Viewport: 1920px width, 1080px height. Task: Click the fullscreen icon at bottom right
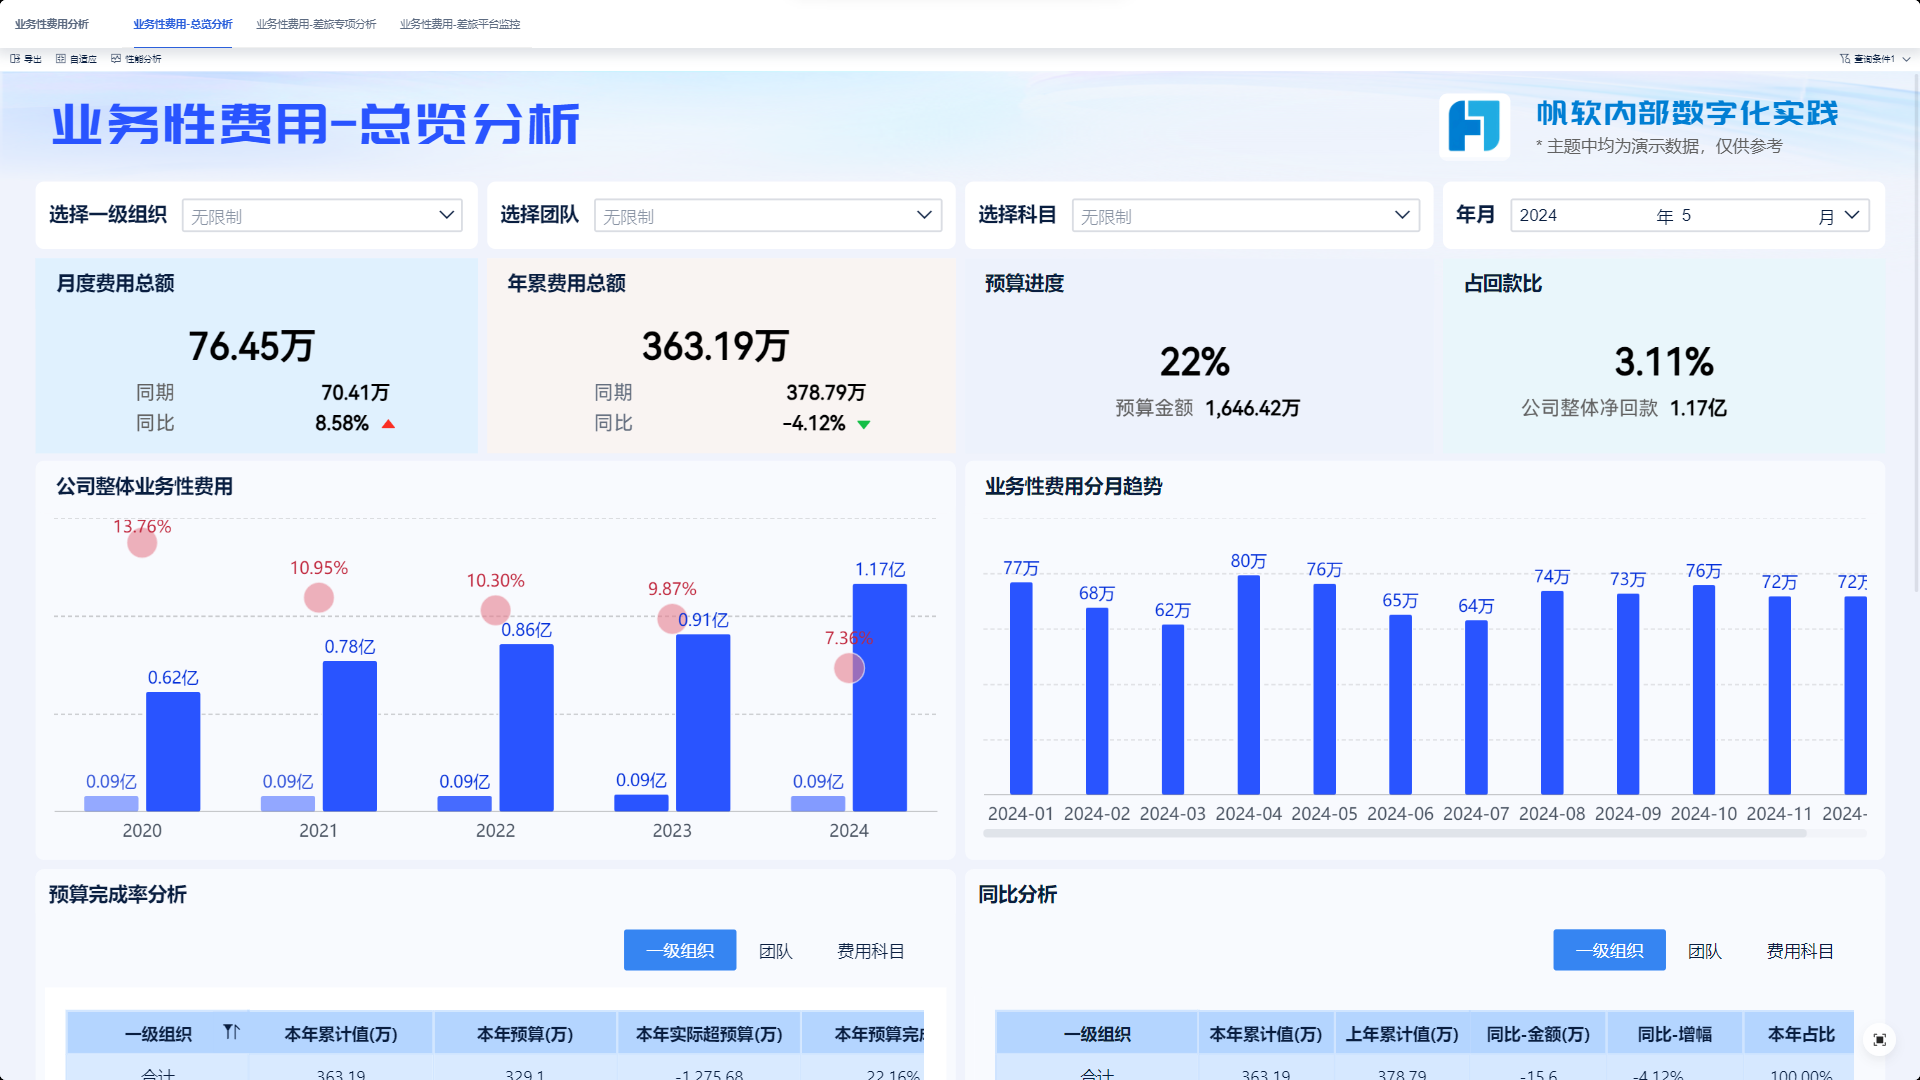coord(1879,1040)
